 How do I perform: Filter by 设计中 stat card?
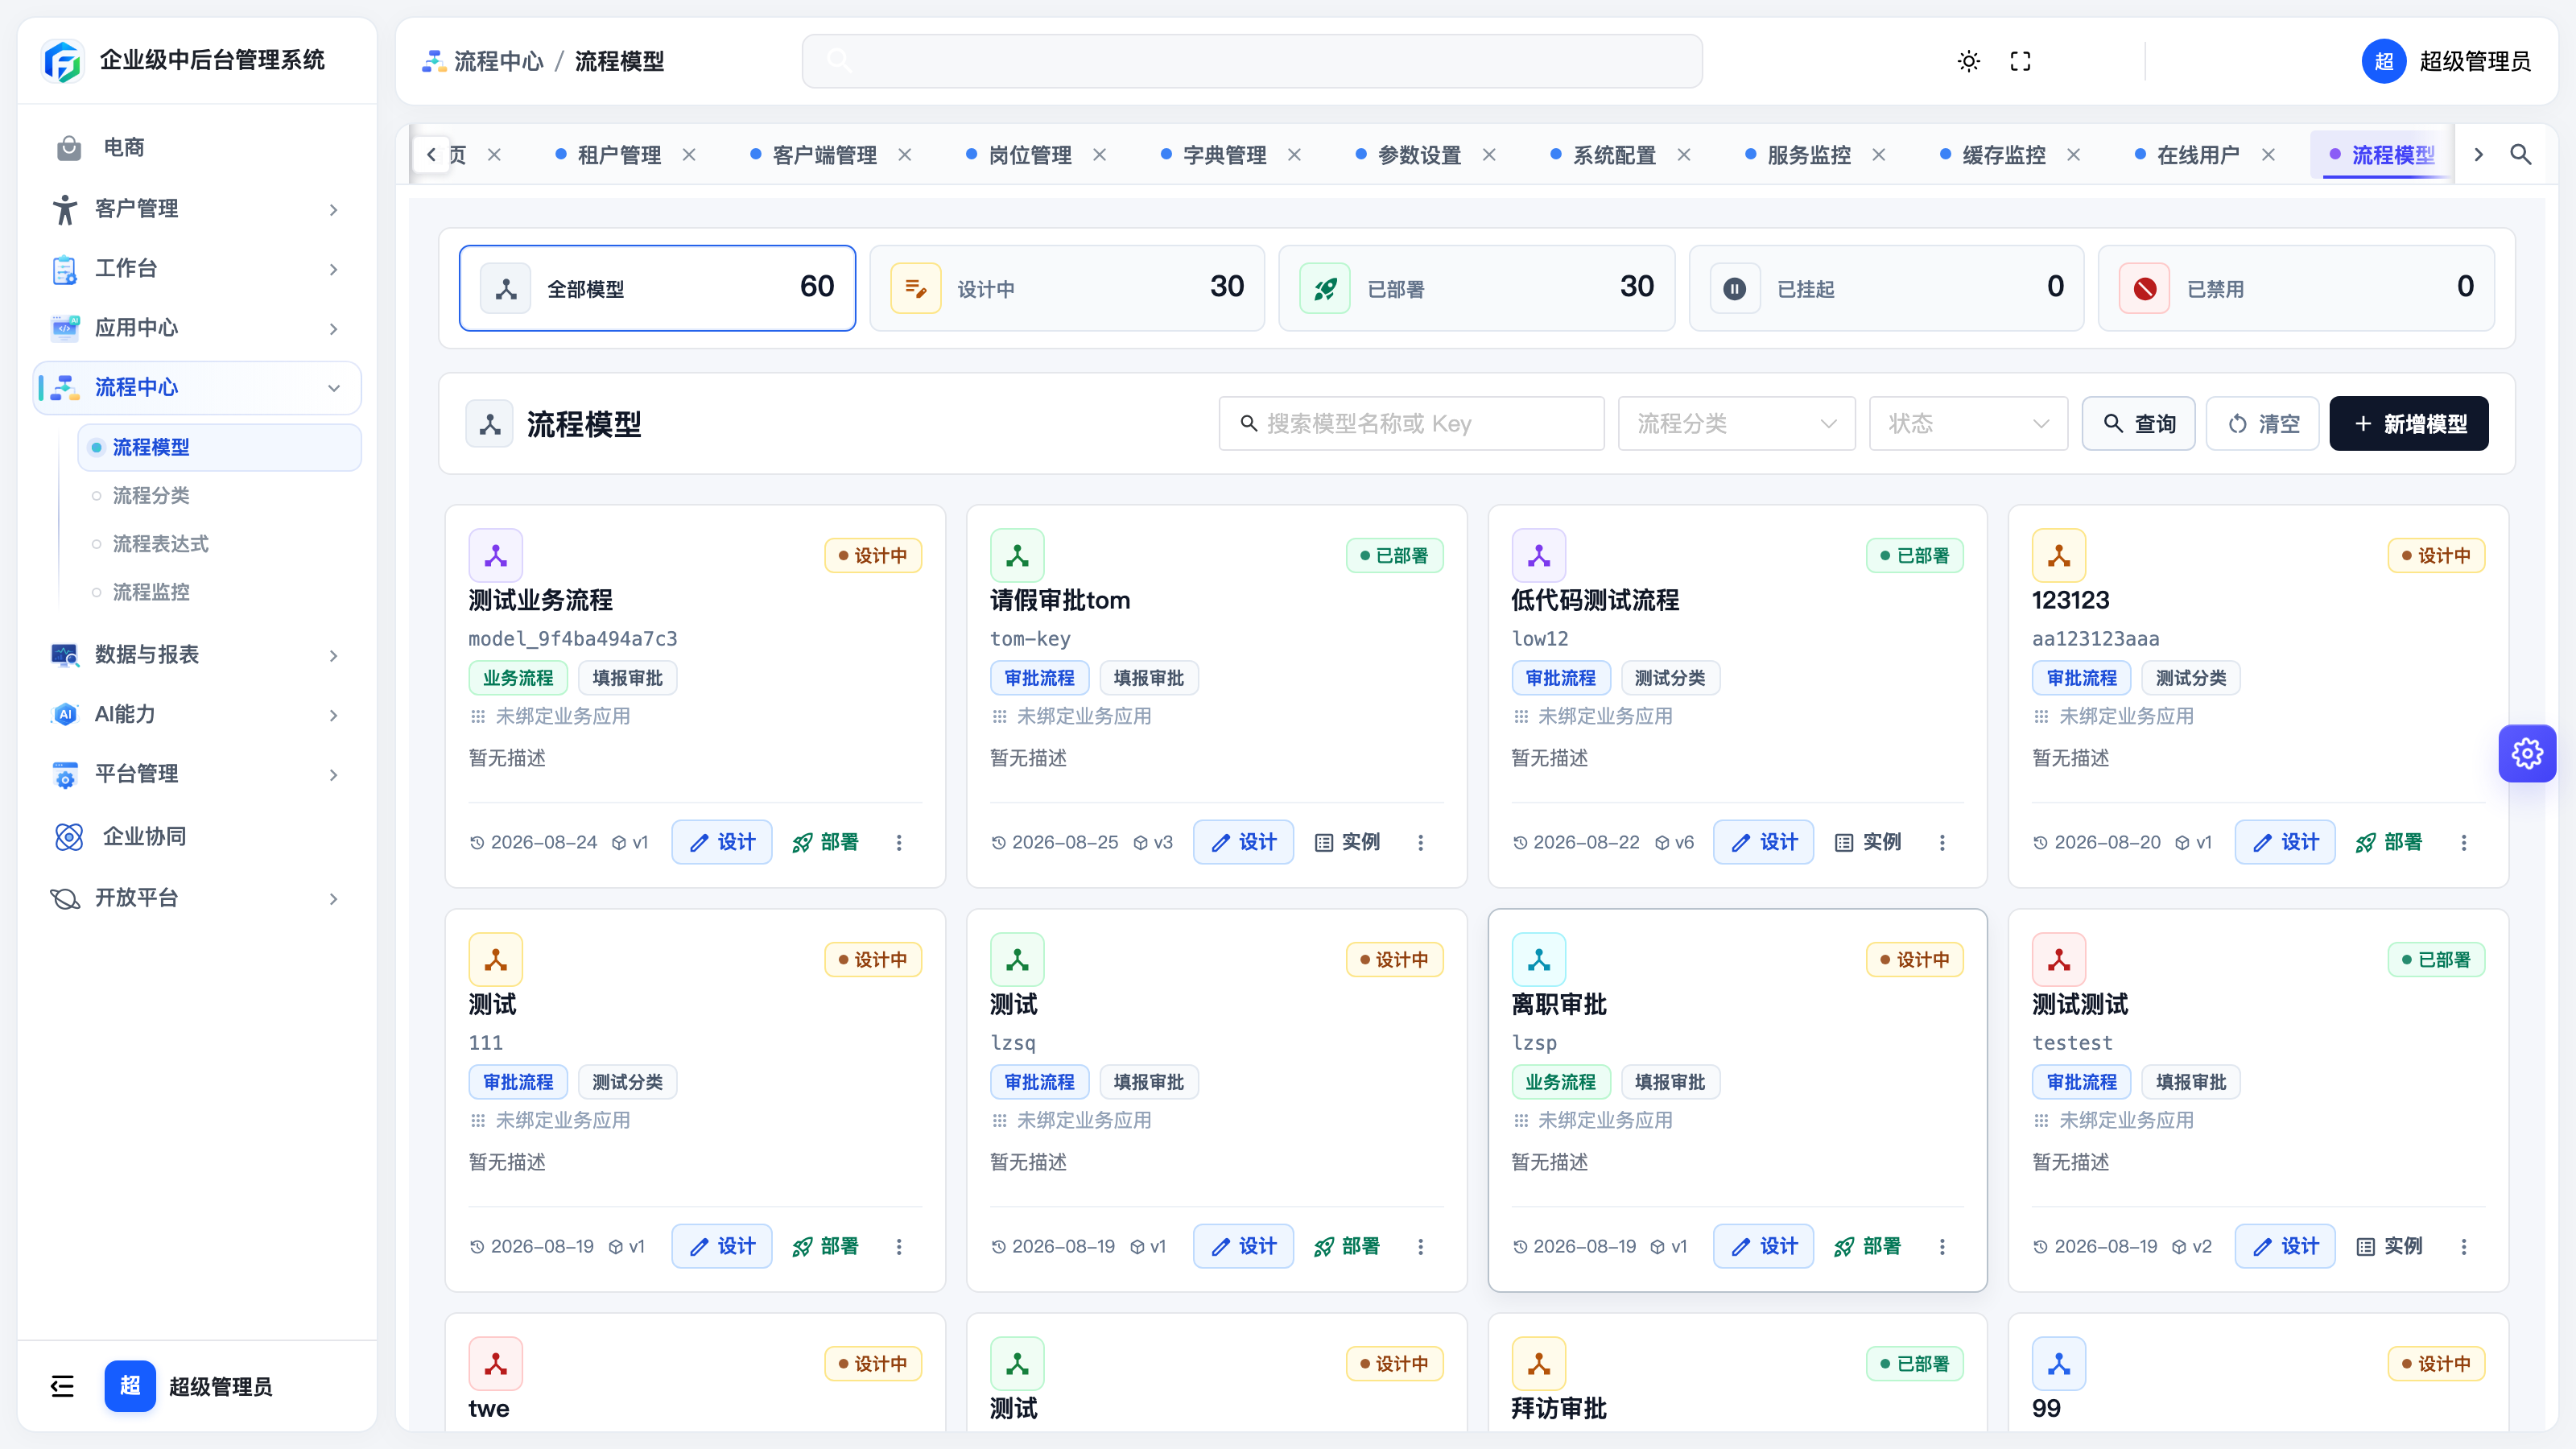[1067, 288]
